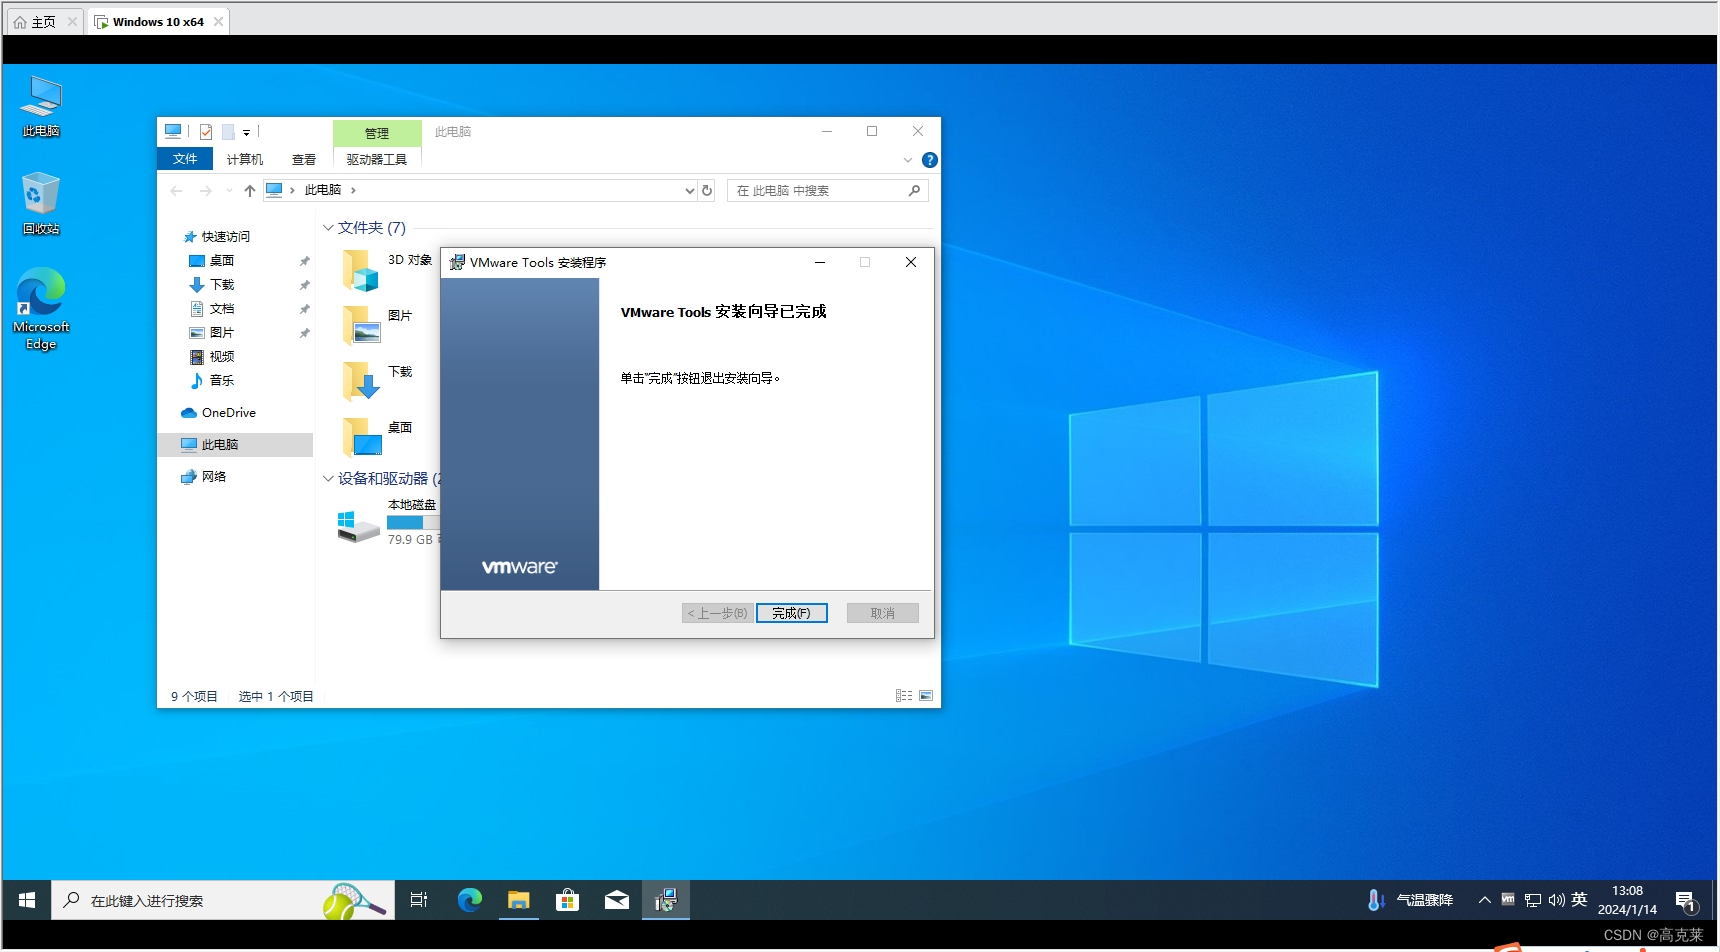
Task: Open the 文件 menu in Explorer
Action: click(184, 158)
